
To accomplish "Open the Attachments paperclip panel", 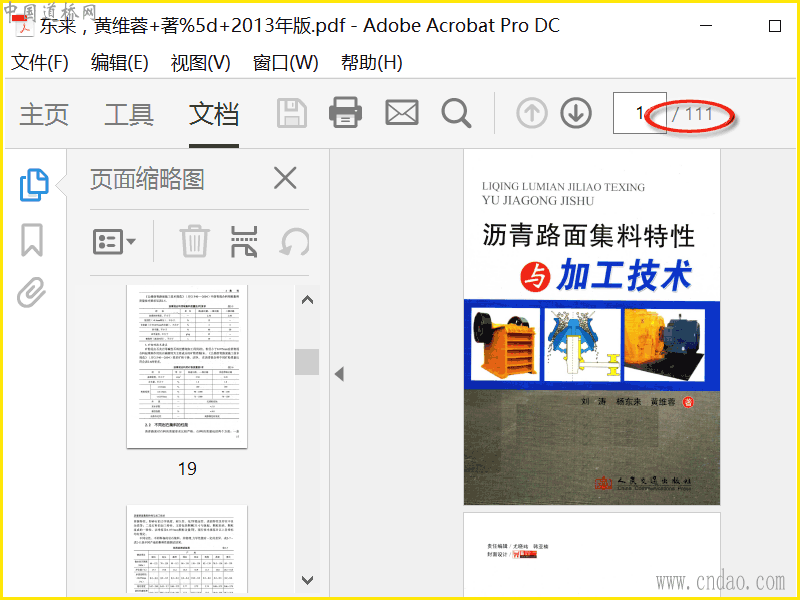I will point(32,292).
